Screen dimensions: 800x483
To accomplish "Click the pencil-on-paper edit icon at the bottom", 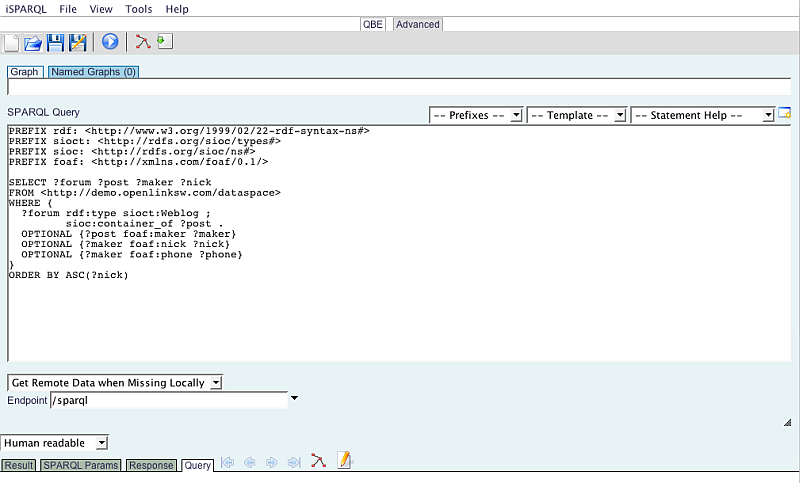I will 345,460.
